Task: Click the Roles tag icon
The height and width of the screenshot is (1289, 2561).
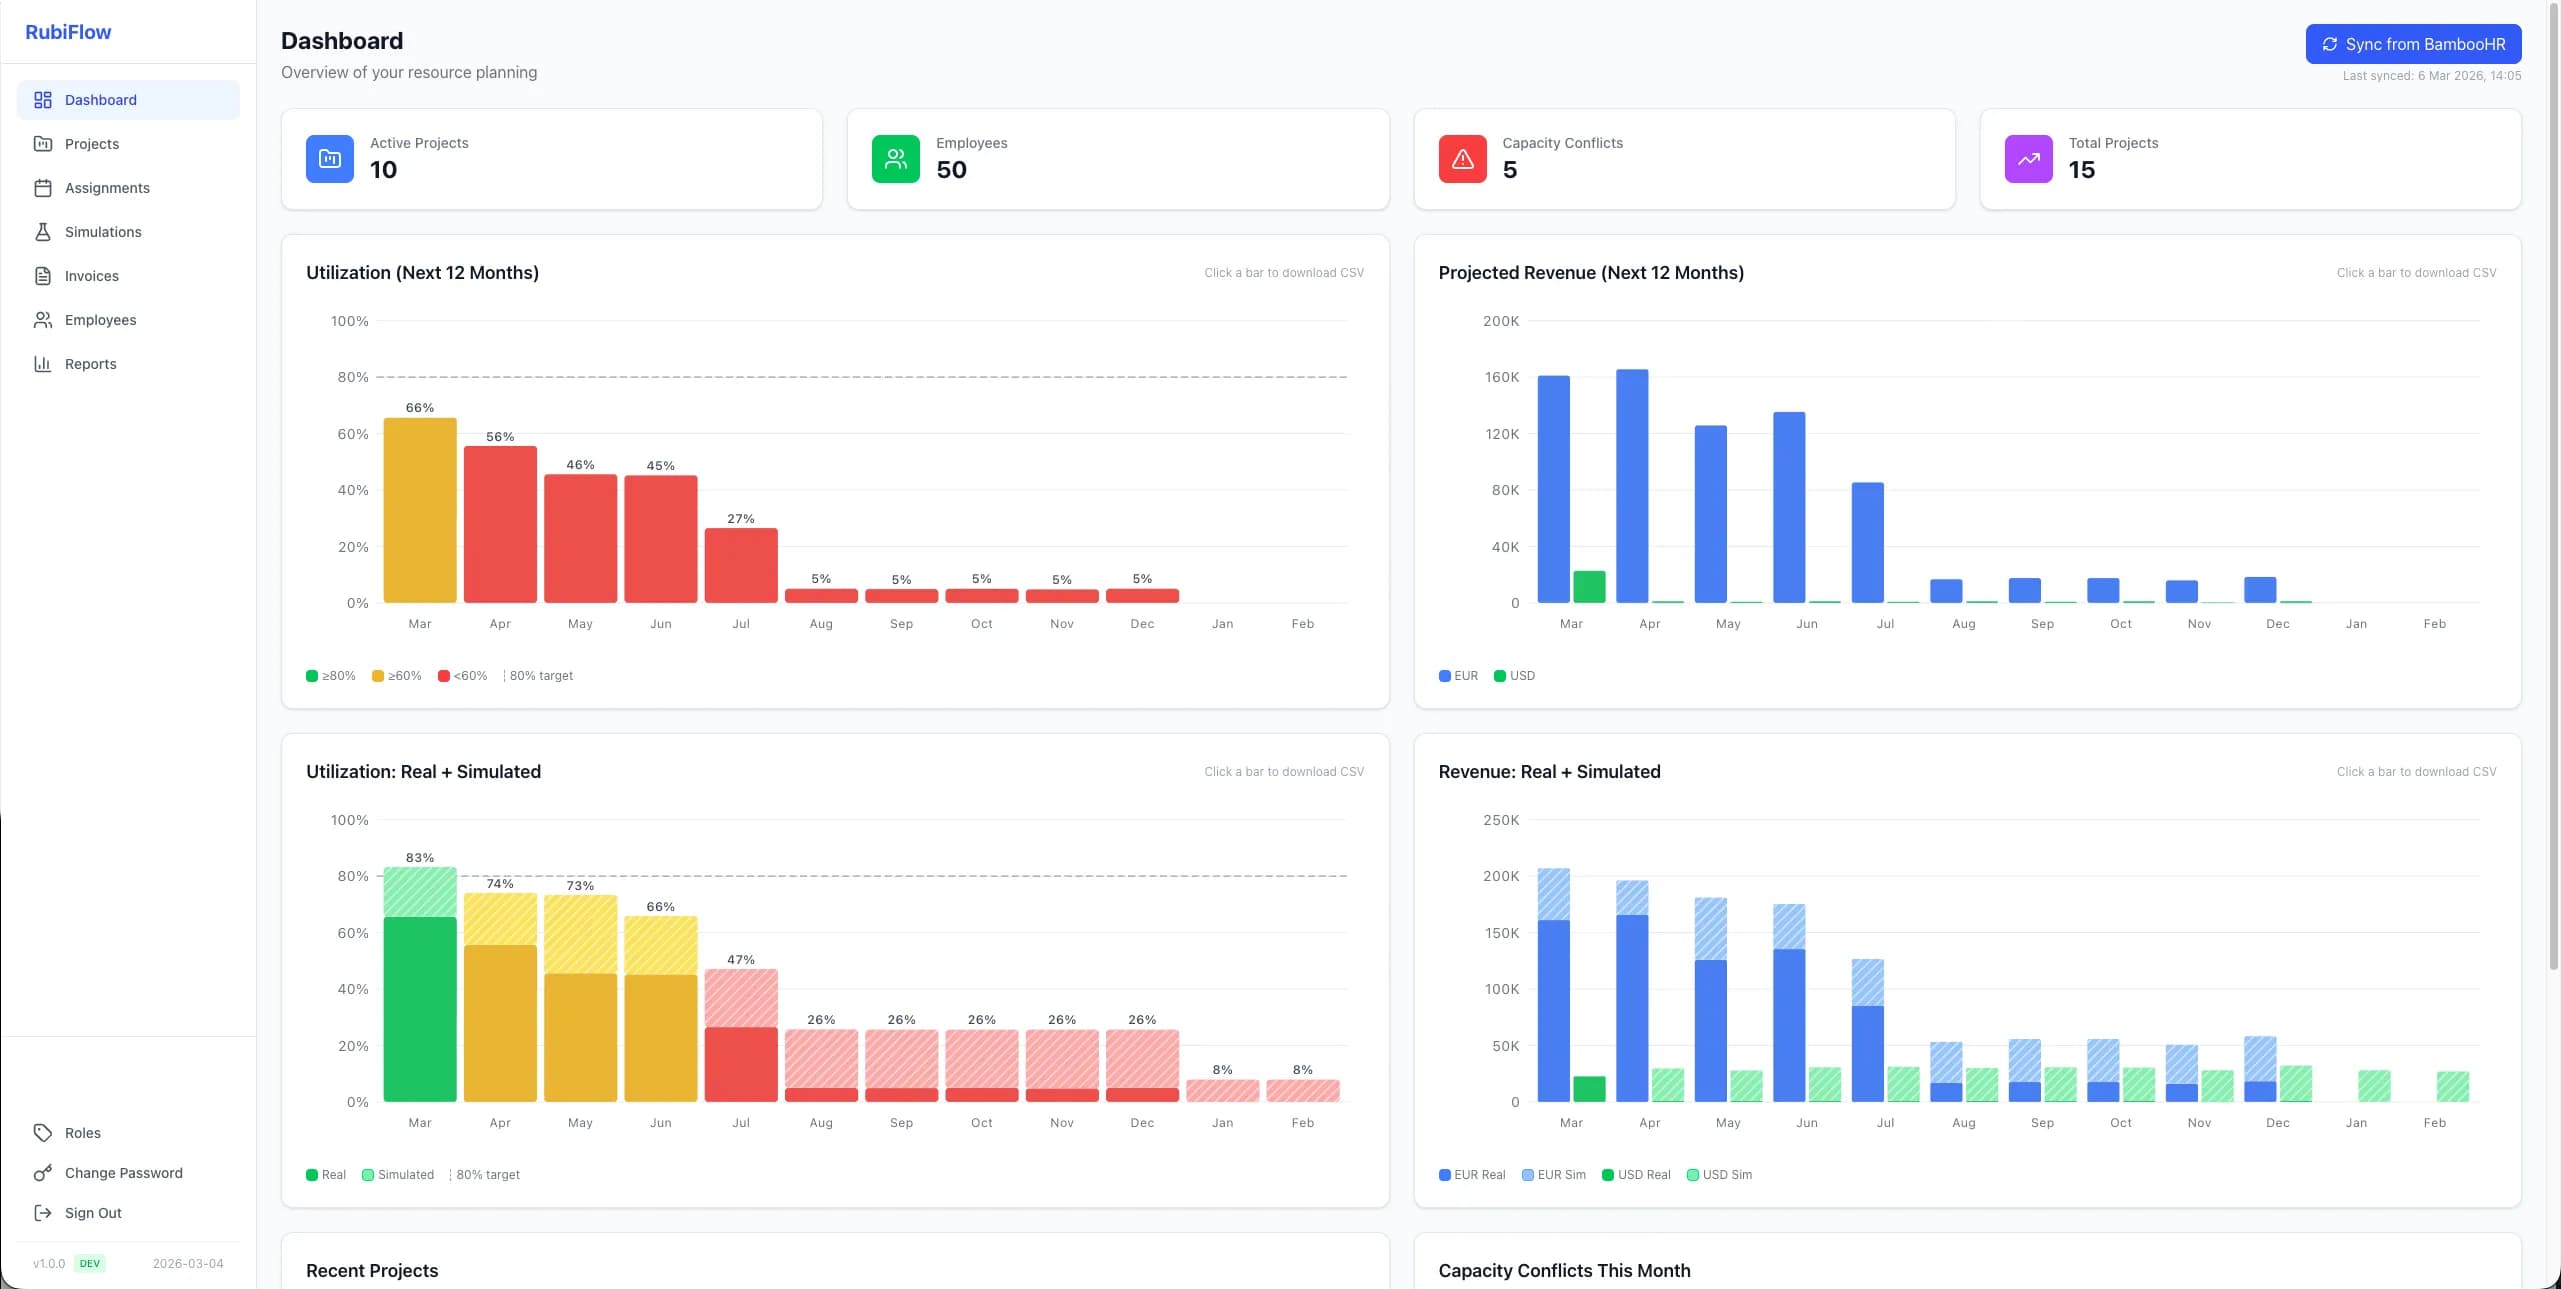Action: pos(44,1133)
